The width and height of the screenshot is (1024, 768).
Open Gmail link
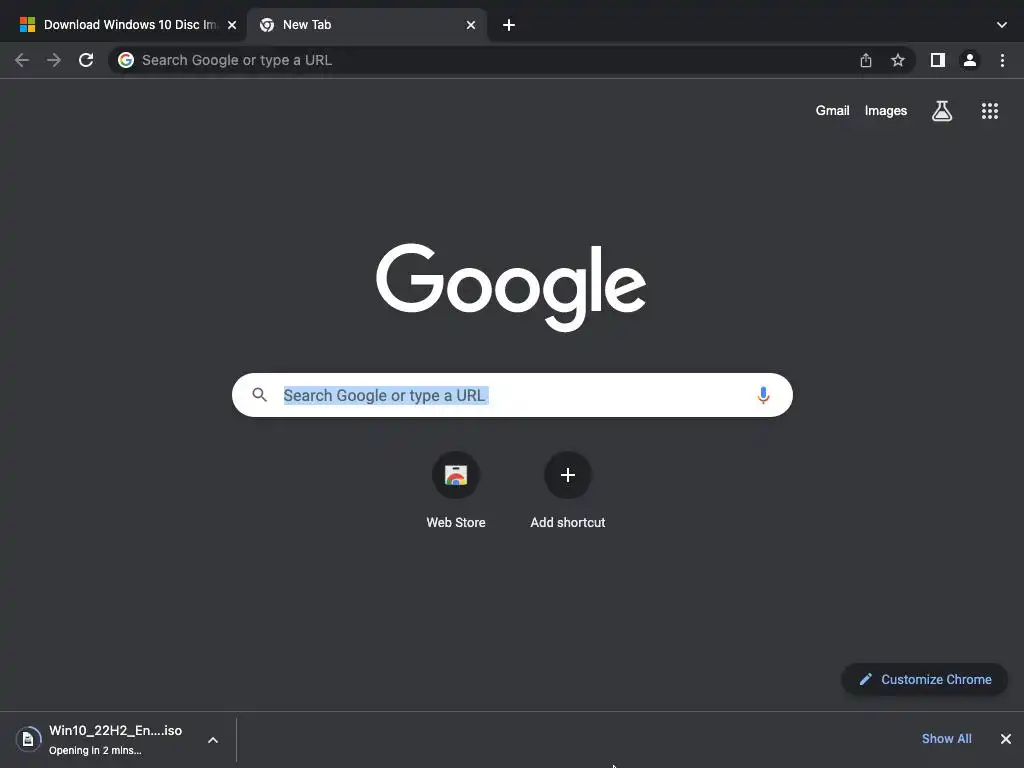point(833,111)
